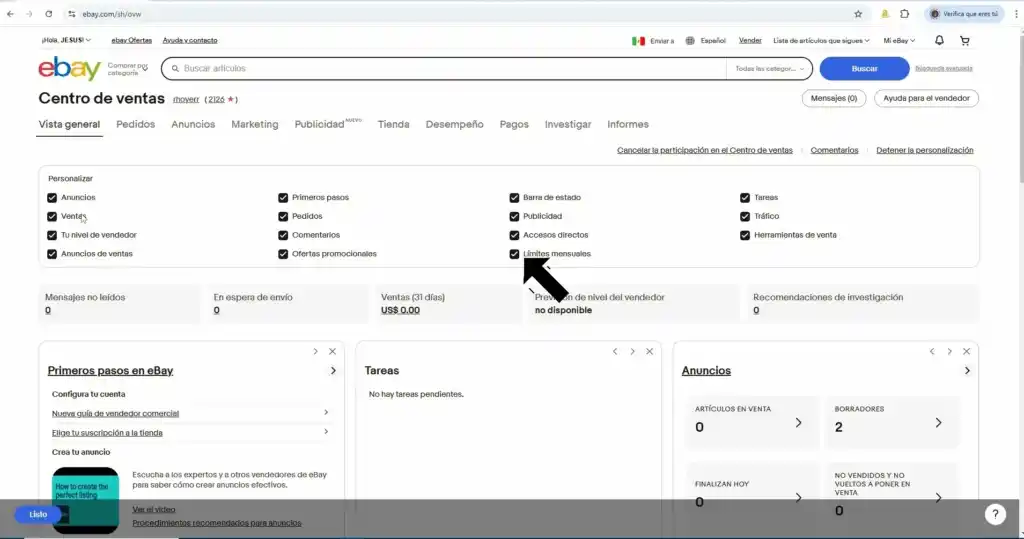Click Detener la personalización link
This screenshot has height=539, width=1024.
925,150
